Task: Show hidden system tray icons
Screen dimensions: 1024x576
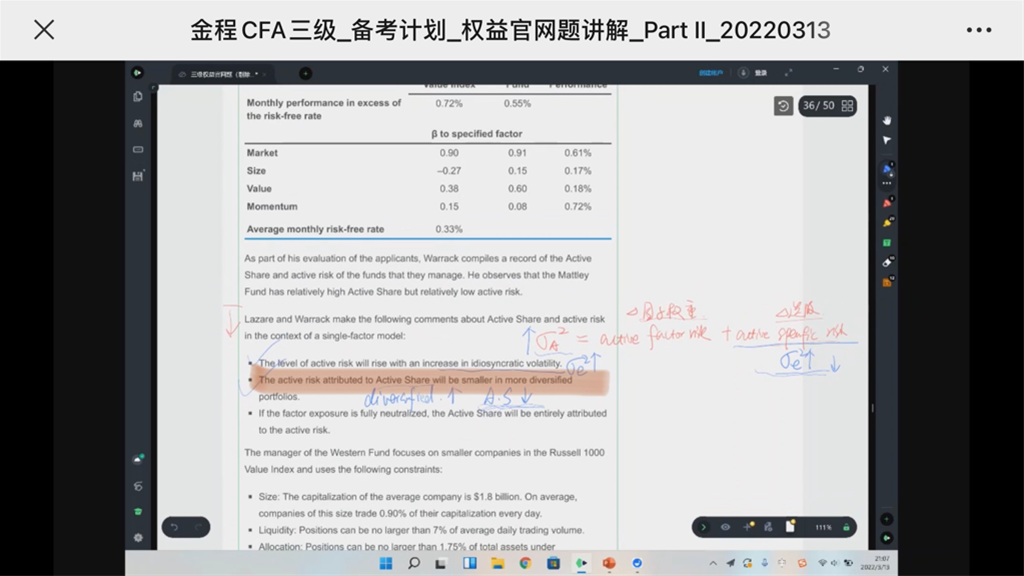Action: click(713, 563)
